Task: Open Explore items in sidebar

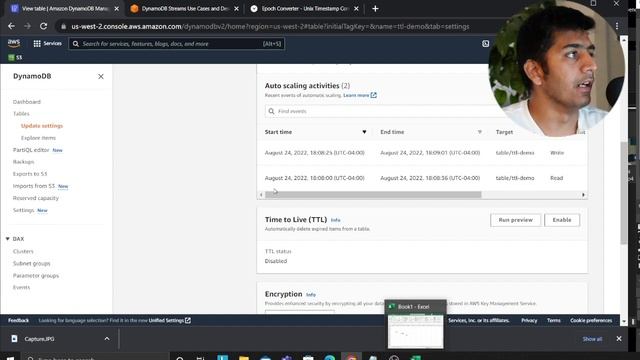Action: click(38, 138)
